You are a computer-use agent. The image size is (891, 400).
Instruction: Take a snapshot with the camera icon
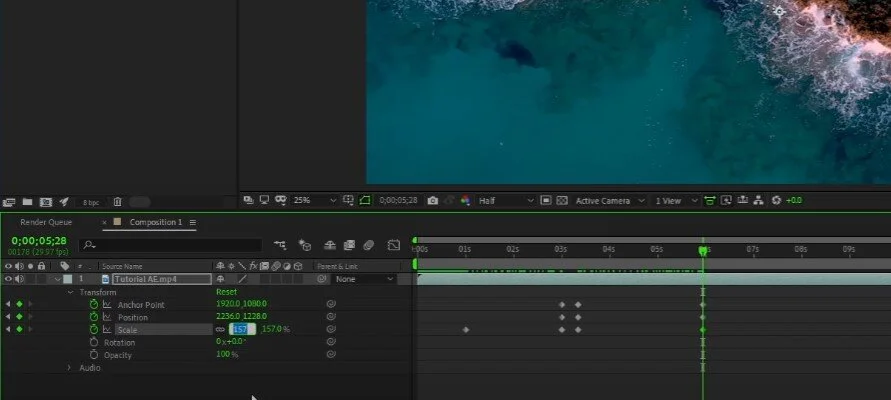coord(432,201)
